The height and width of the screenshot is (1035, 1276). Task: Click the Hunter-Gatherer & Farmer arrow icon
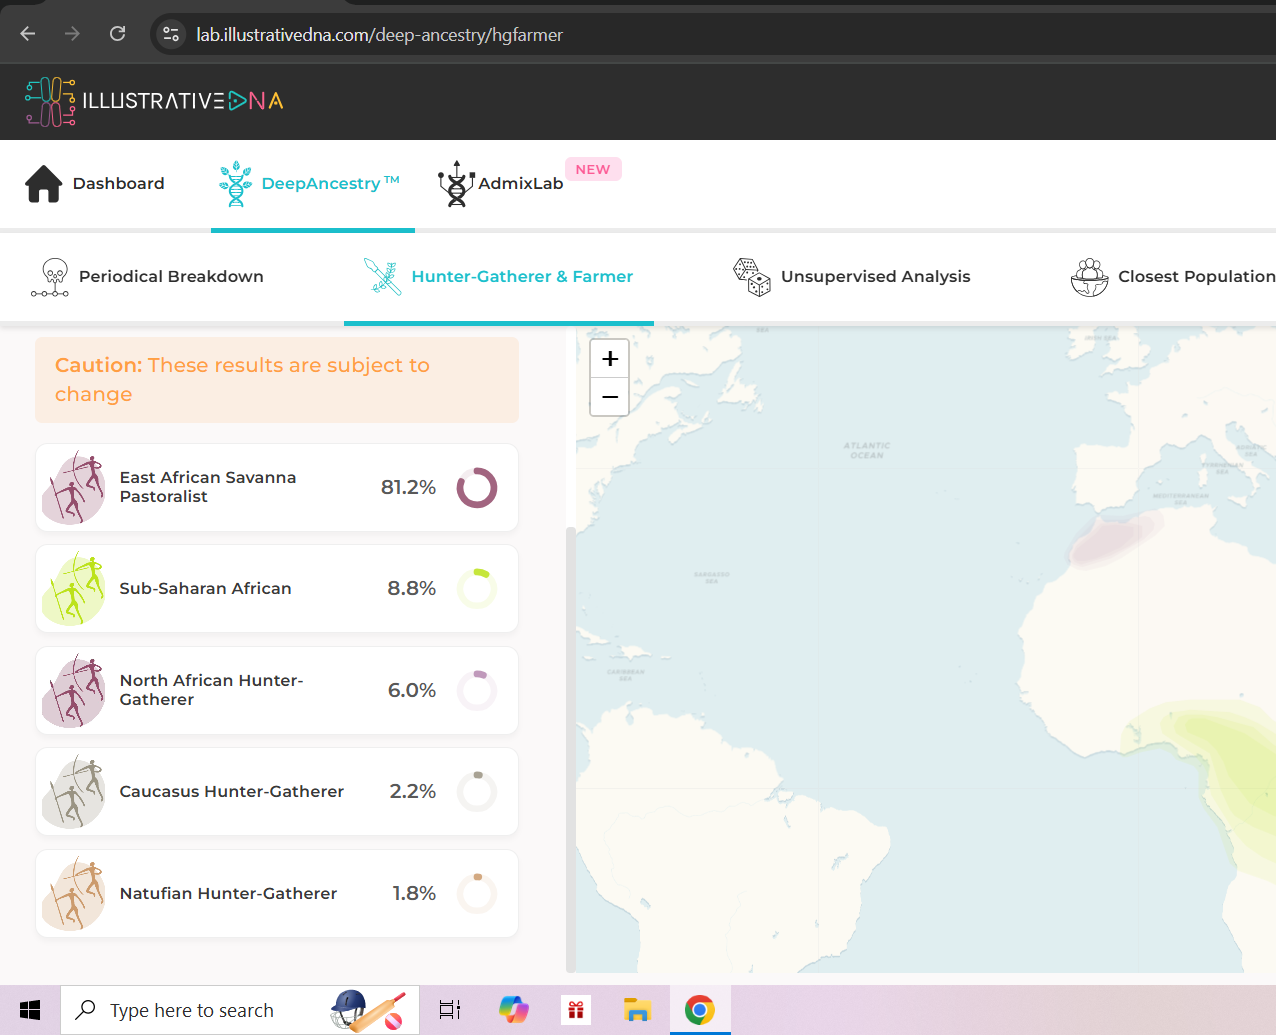[x=383, y=277]
